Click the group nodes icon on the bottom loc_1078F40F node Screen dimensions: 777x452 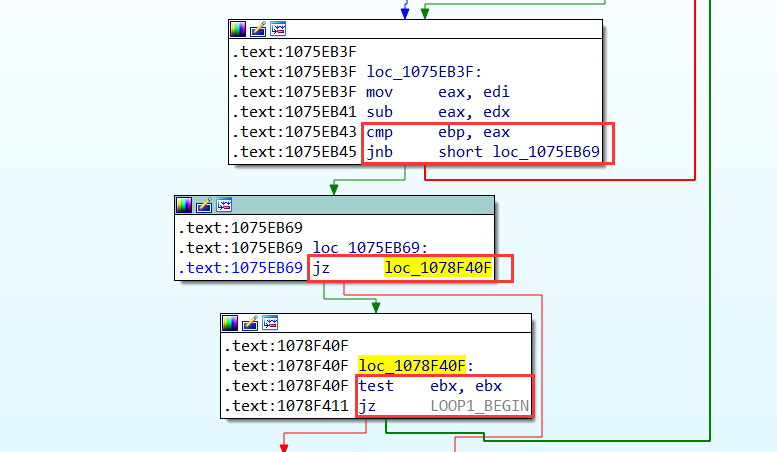point(269,323)
